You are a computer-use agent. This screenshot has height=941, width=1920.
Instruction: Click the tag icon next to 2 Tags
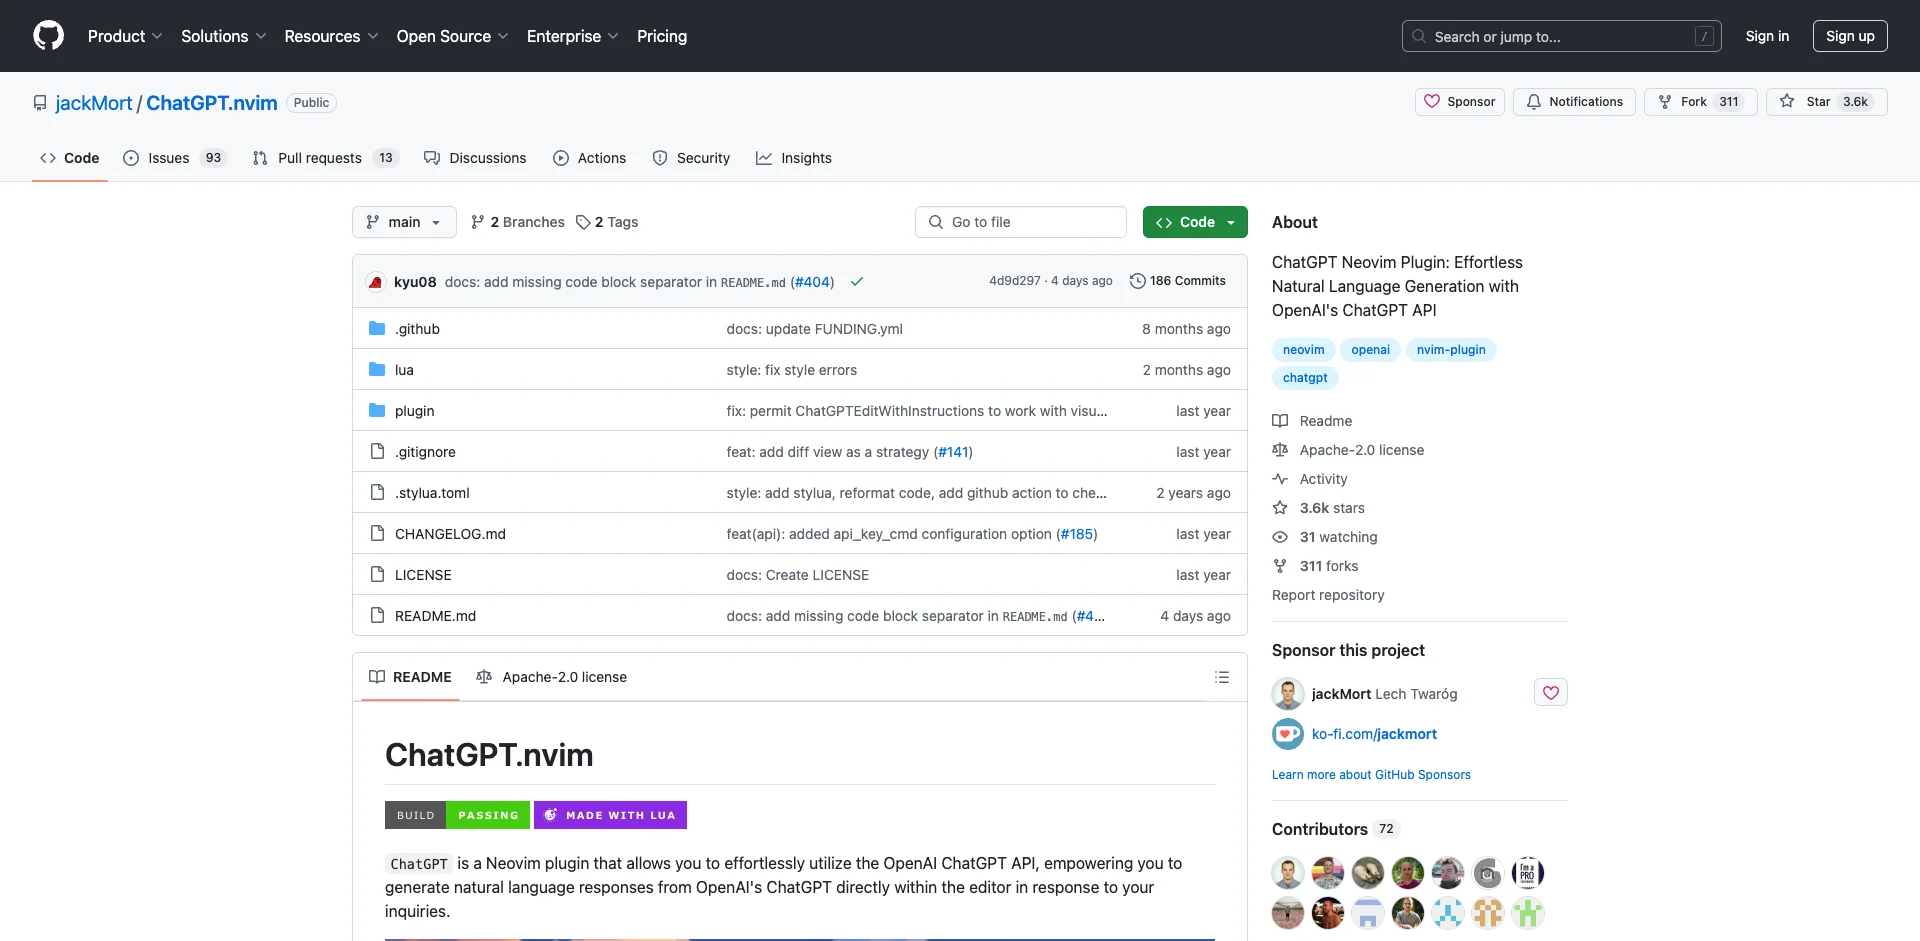click(x=583, y=222)
